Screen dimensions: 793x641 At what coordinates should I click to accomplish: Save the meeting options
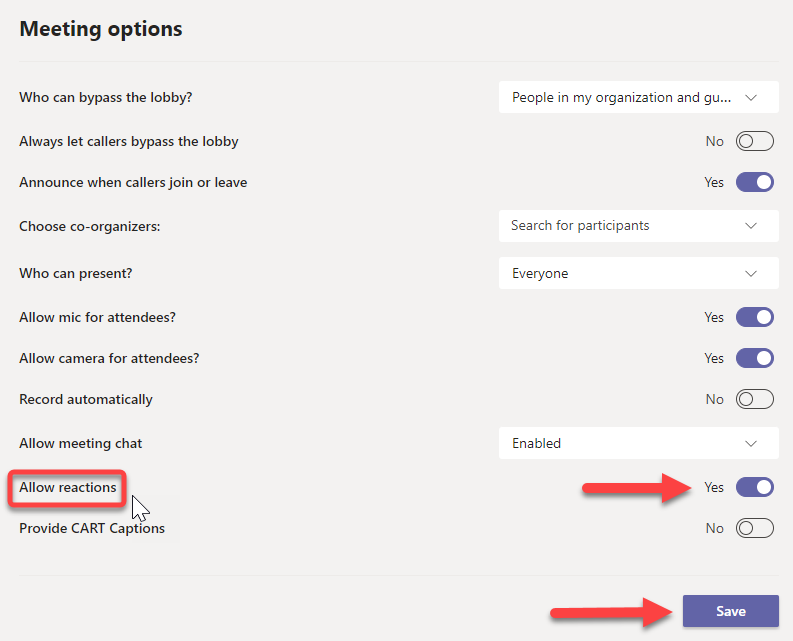(x=730, y=611)
